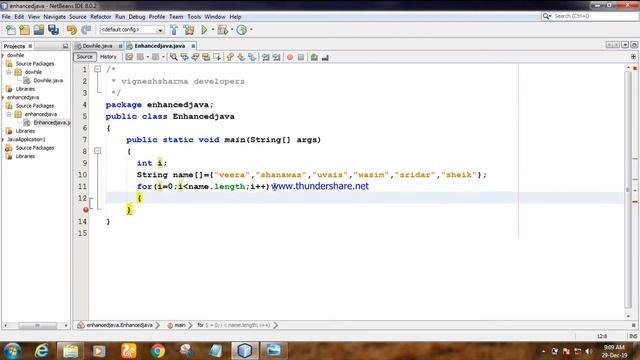
Task: Click the New File toolbar icon
Action: [x=11, y=30]
